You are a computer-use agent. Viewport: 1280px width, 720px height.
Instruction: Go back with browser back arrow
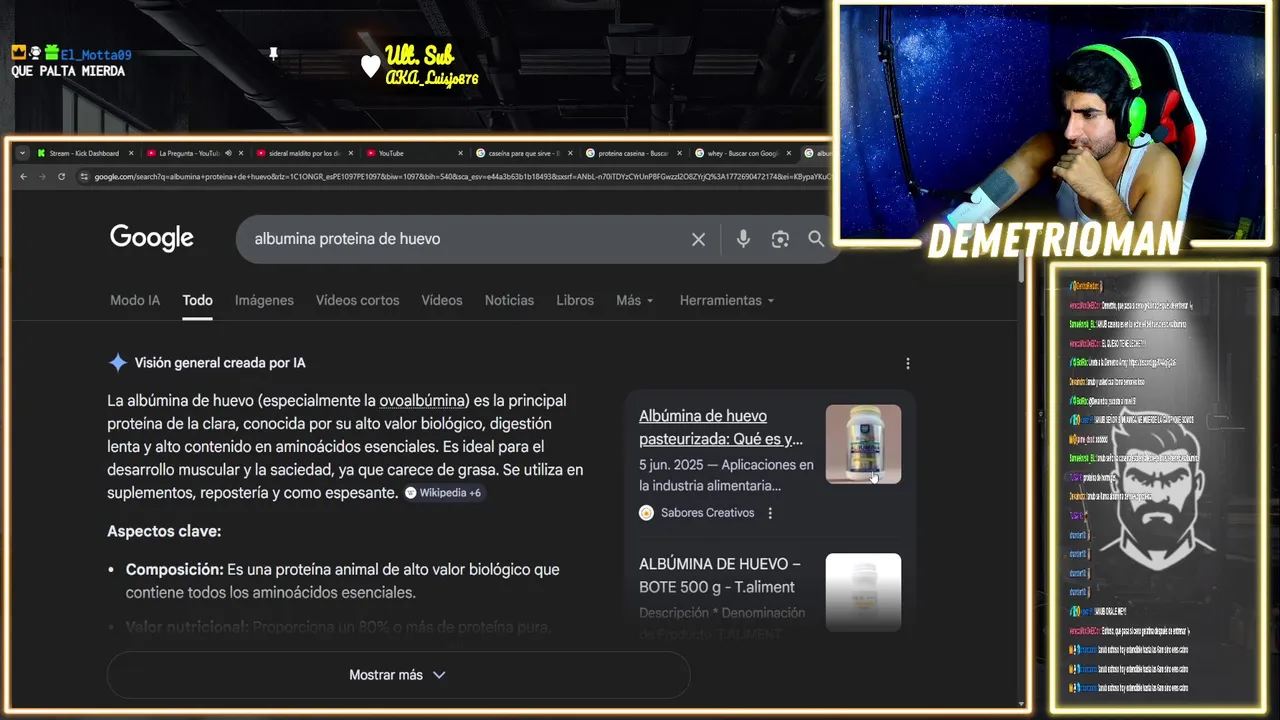24,177
